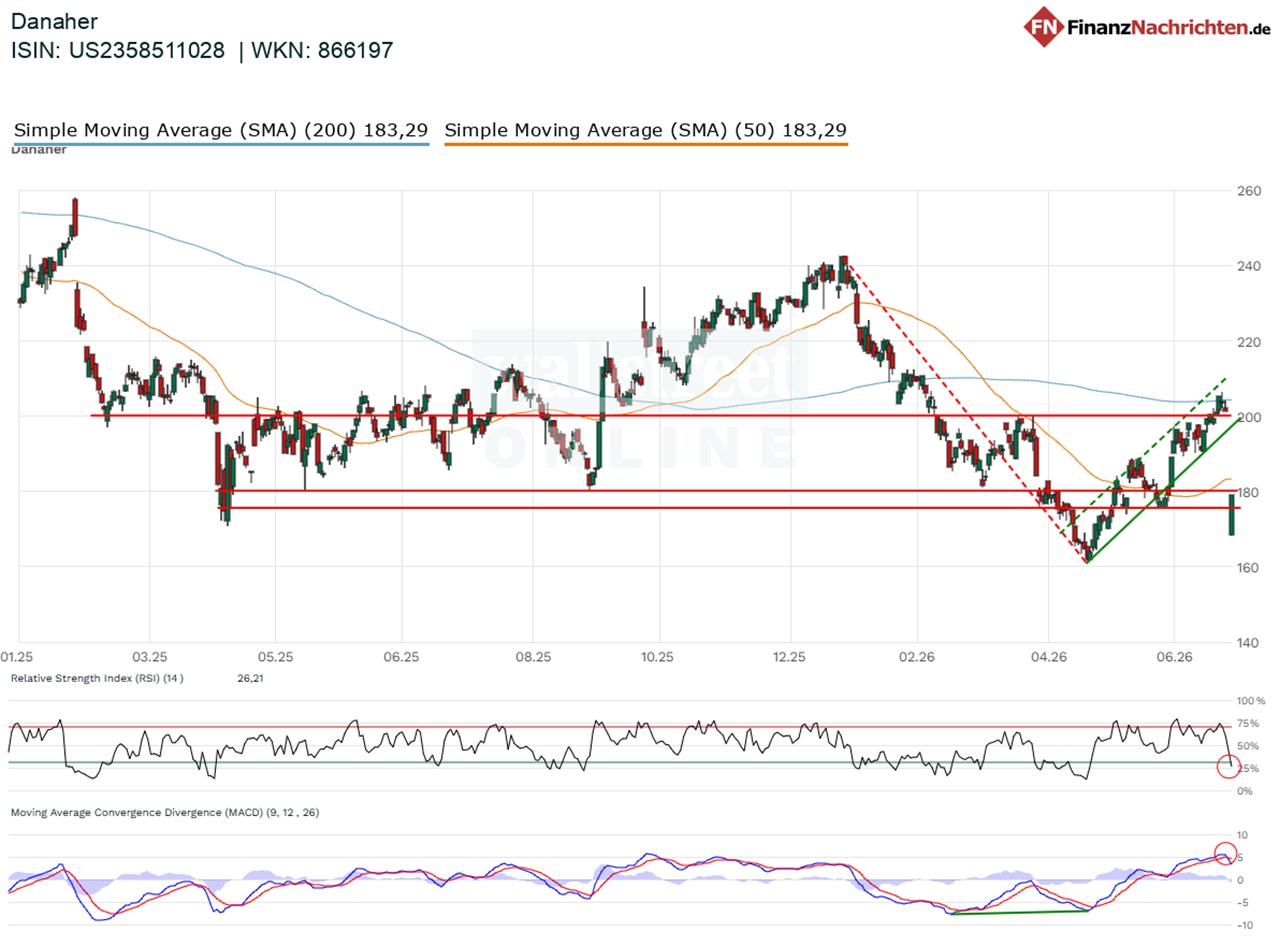1280x940 pixels.
Task: Click the MACD (9, 12, 26) indicator label
Action: pyautogui.click(x=164, y=812)
